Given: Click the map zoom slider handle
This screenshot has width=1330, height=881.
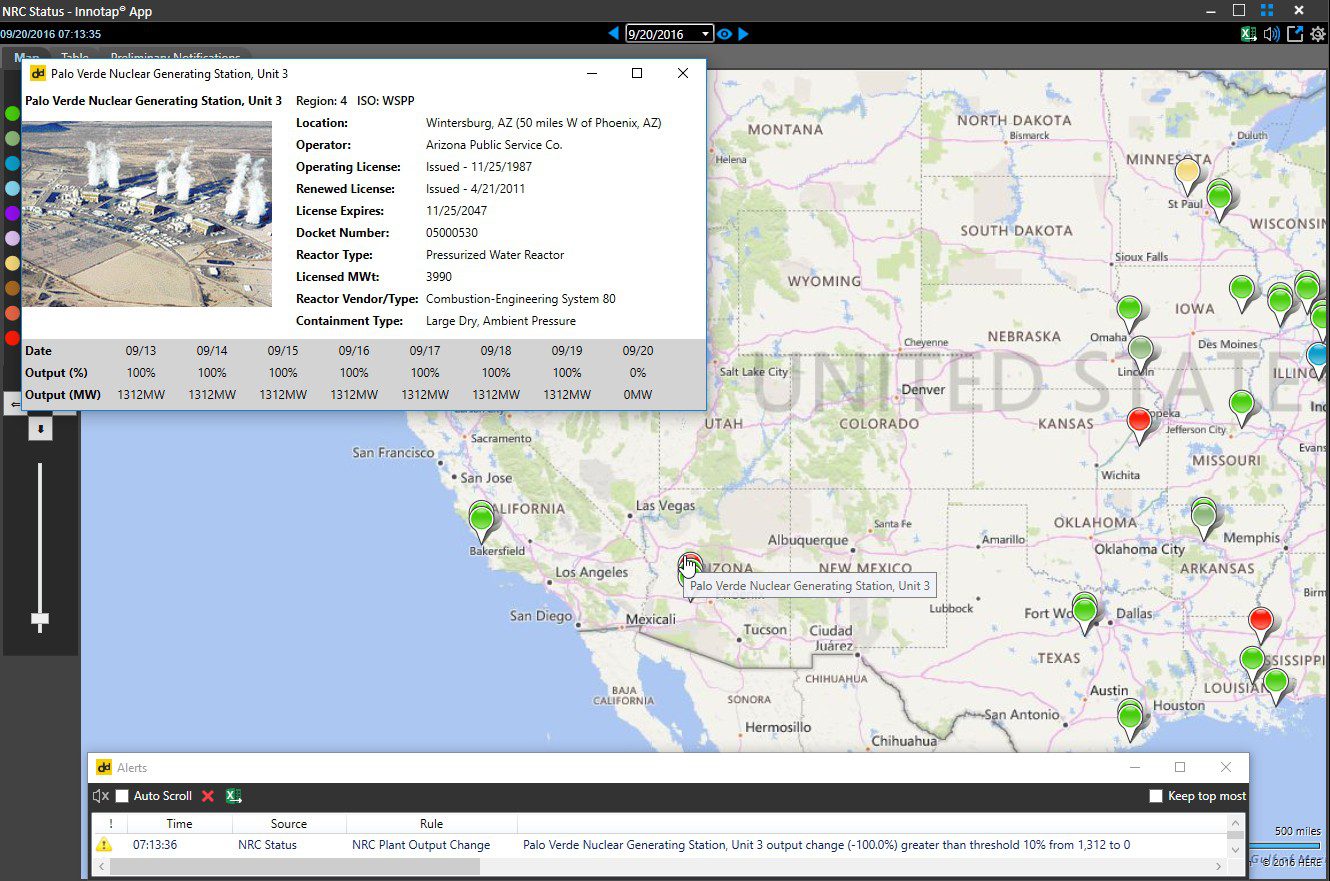Looking at the screenshot, I should (x=40, y=620).
